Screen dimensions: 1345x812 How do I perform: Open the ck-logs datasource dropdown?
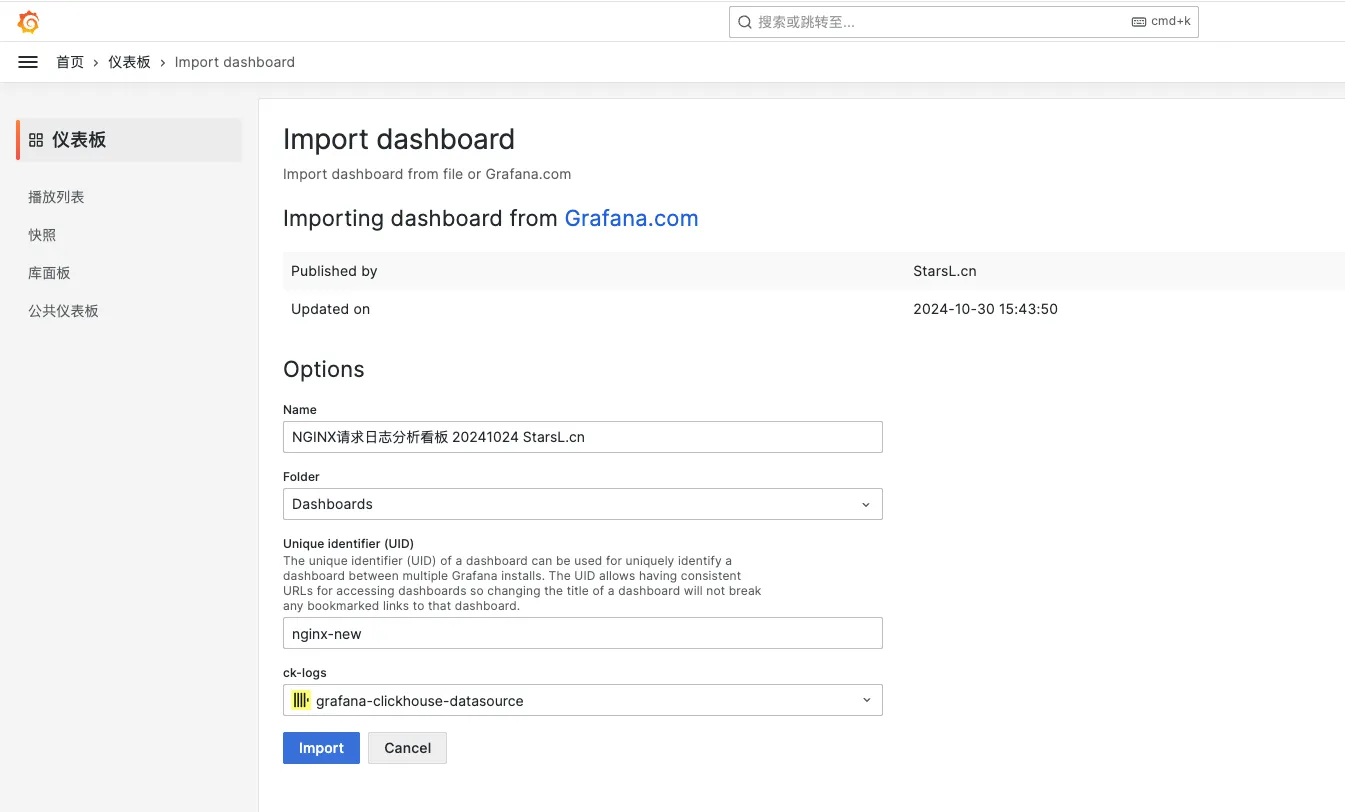(x=582, y=700)
